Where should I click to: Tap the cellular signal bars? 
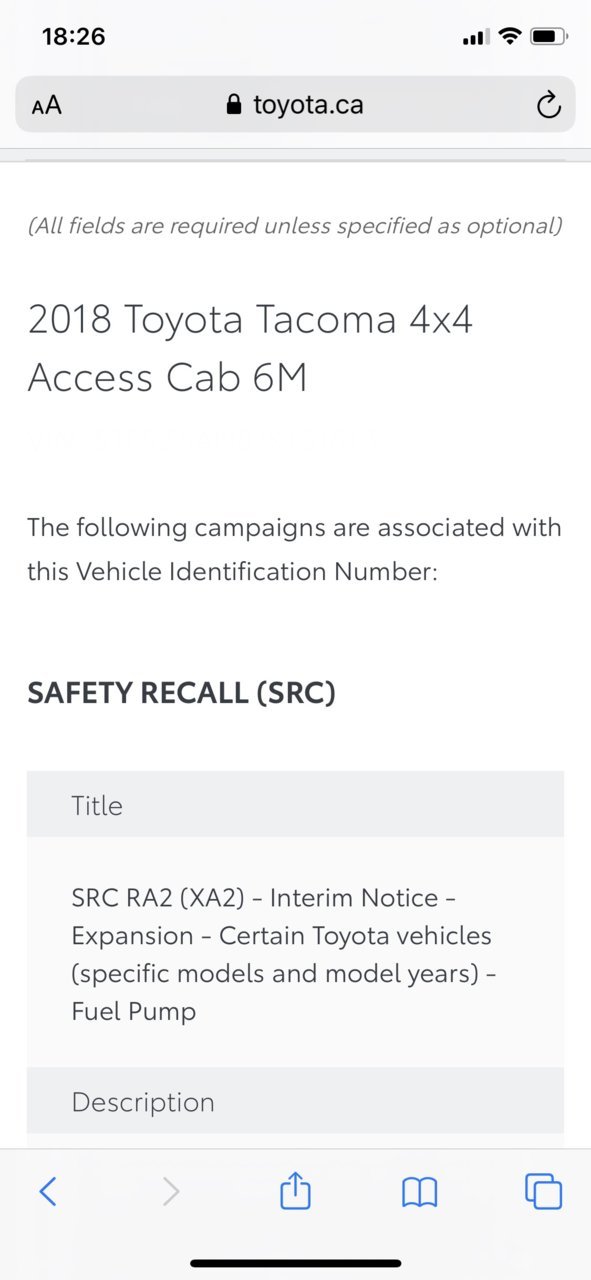(x=475, y=38)
